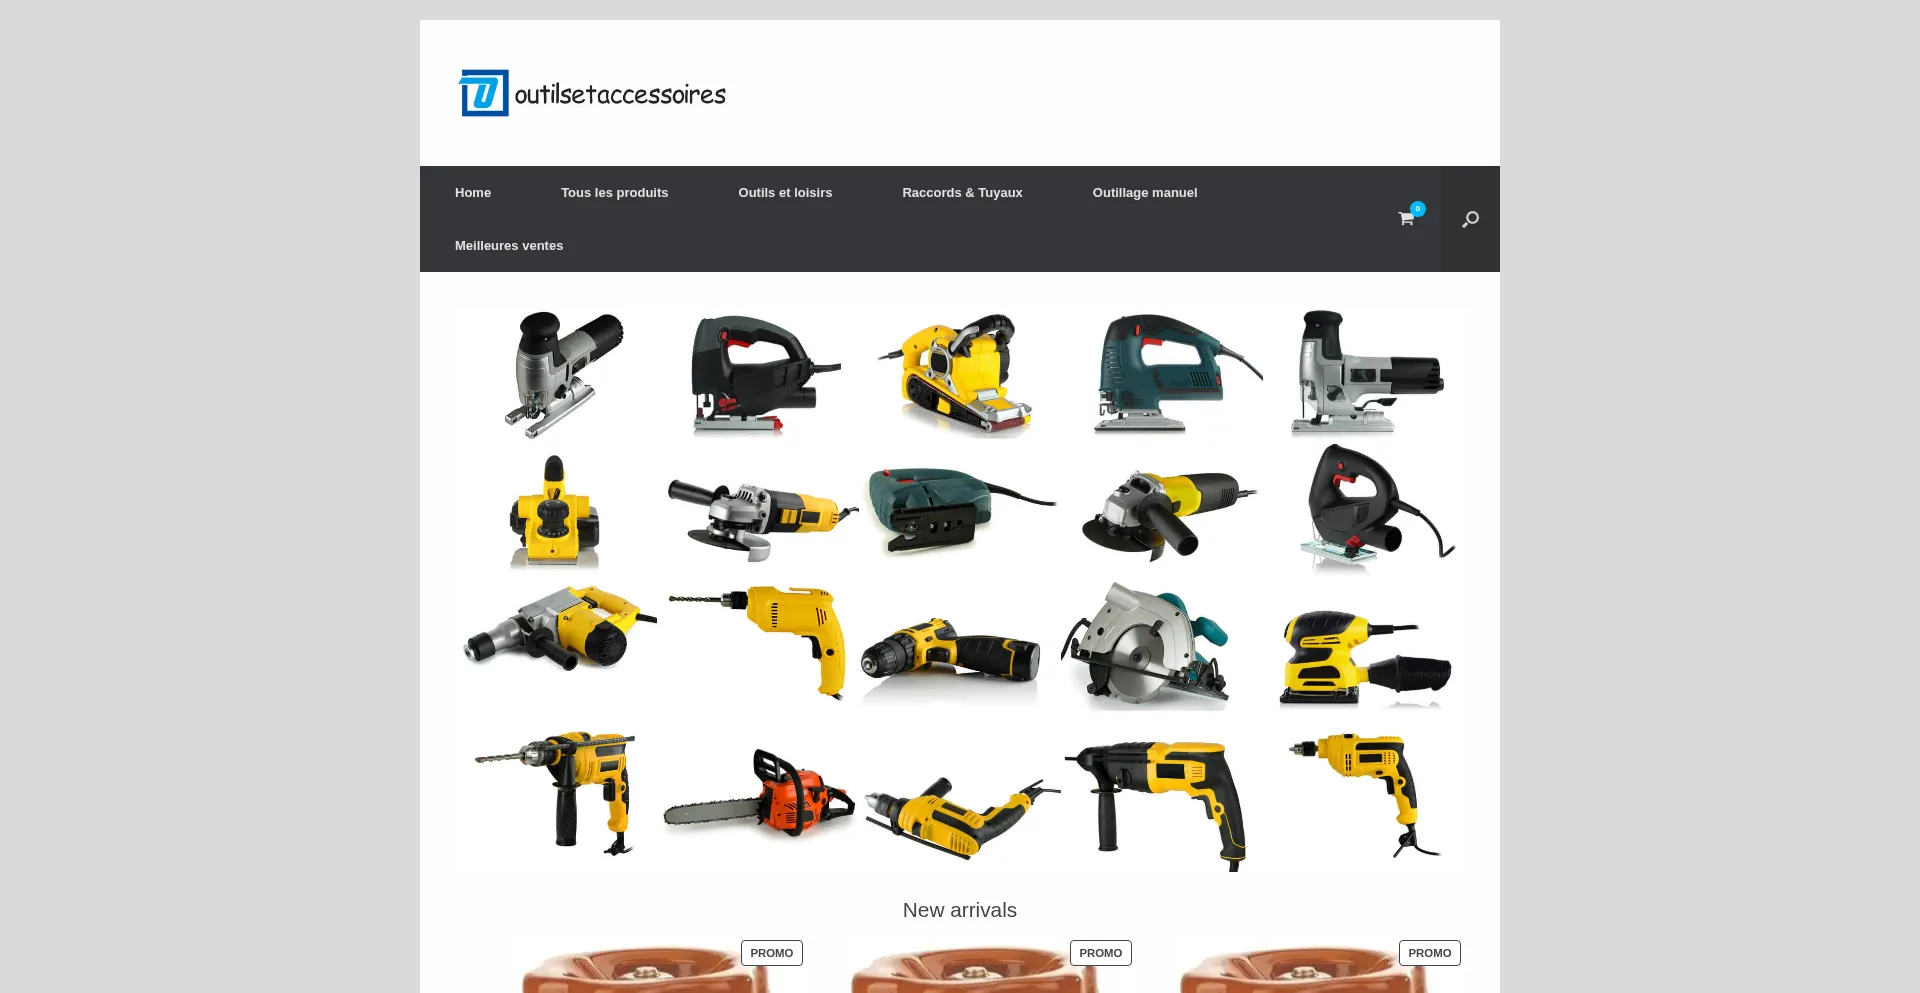Open the Home menu item
This screenshot has width=1920, height=993.
tap(472, 192)
